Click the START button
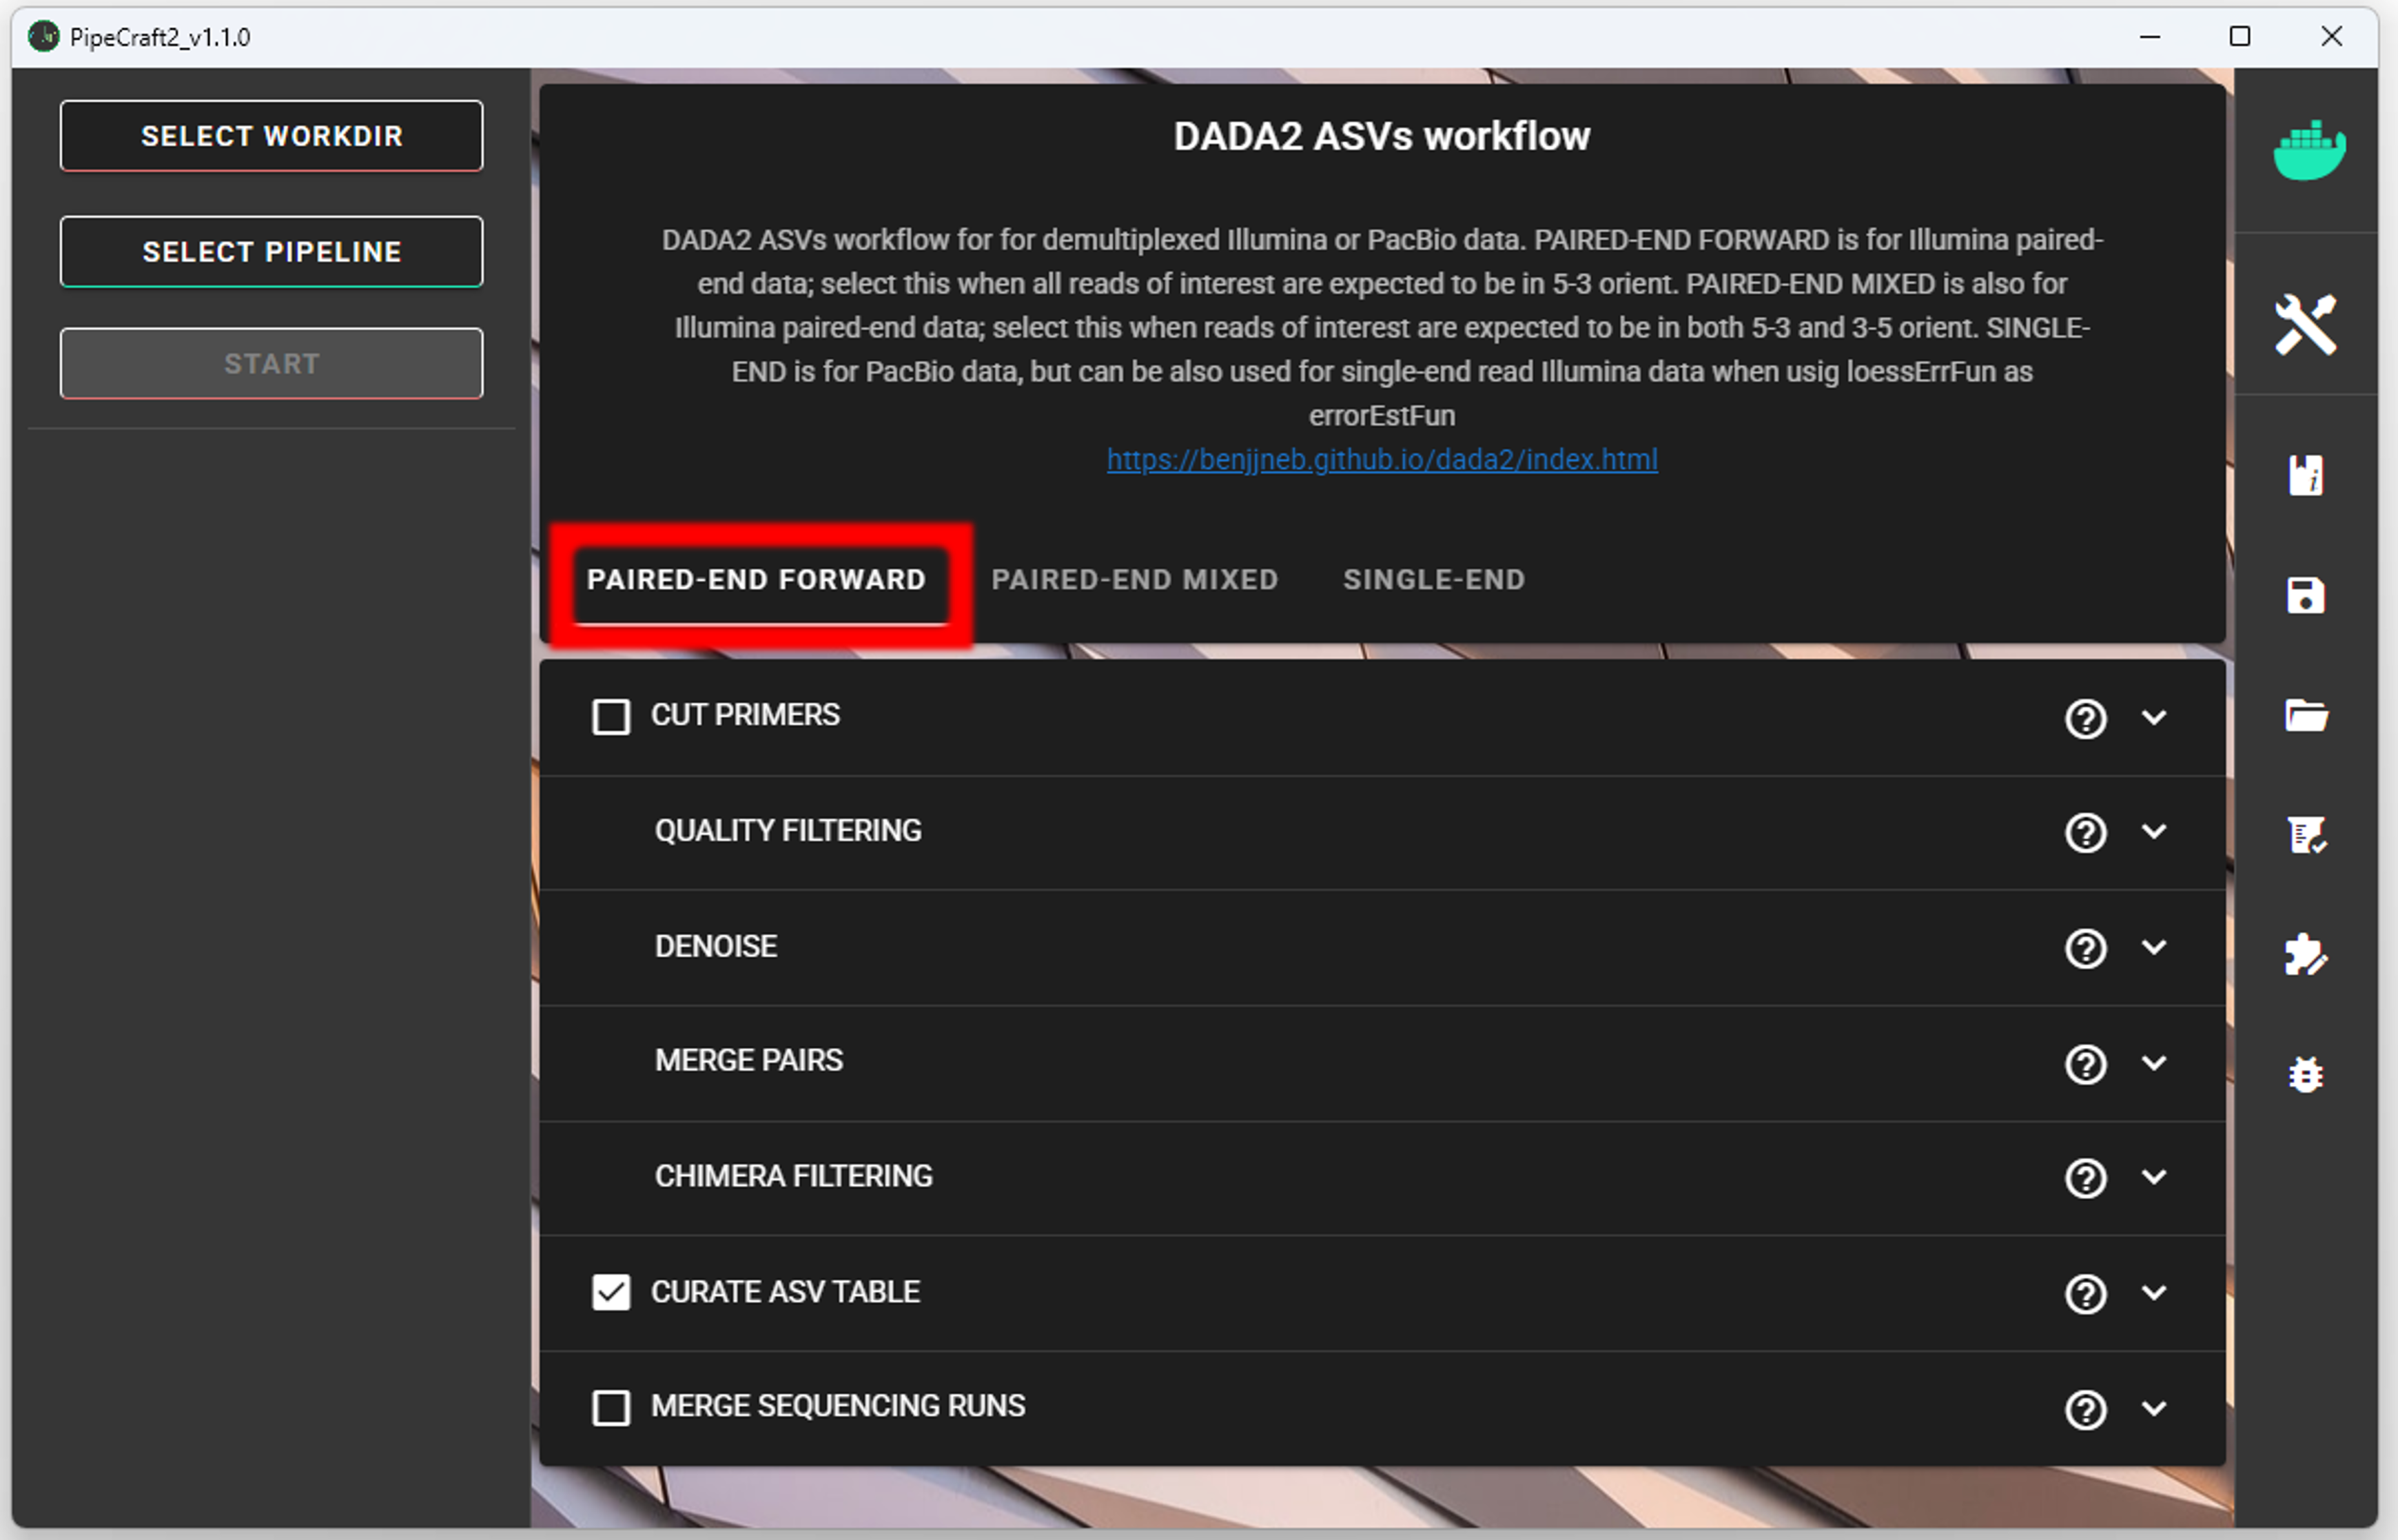2398x1540 pixels. [x=271, y=364]
